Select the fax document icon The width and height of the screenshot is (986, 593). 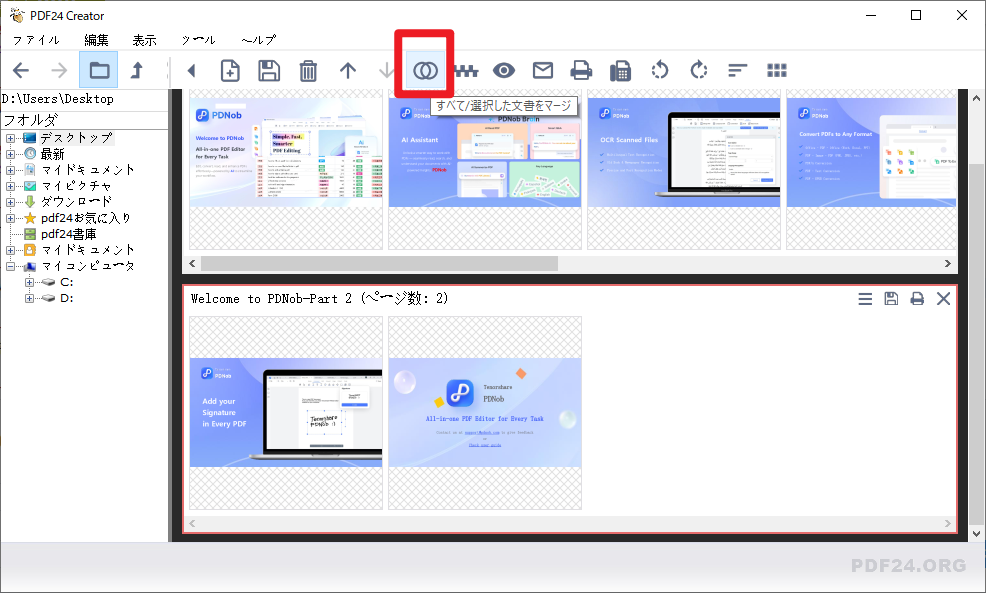tap(620, 70)
